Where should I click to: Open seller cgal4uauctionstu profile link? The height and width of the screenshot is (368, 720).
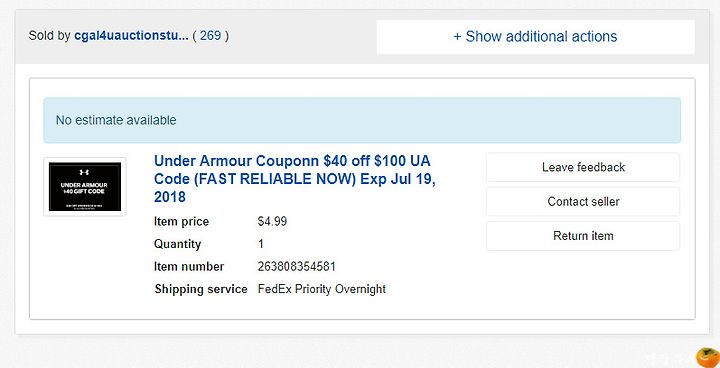coord(131,36)
